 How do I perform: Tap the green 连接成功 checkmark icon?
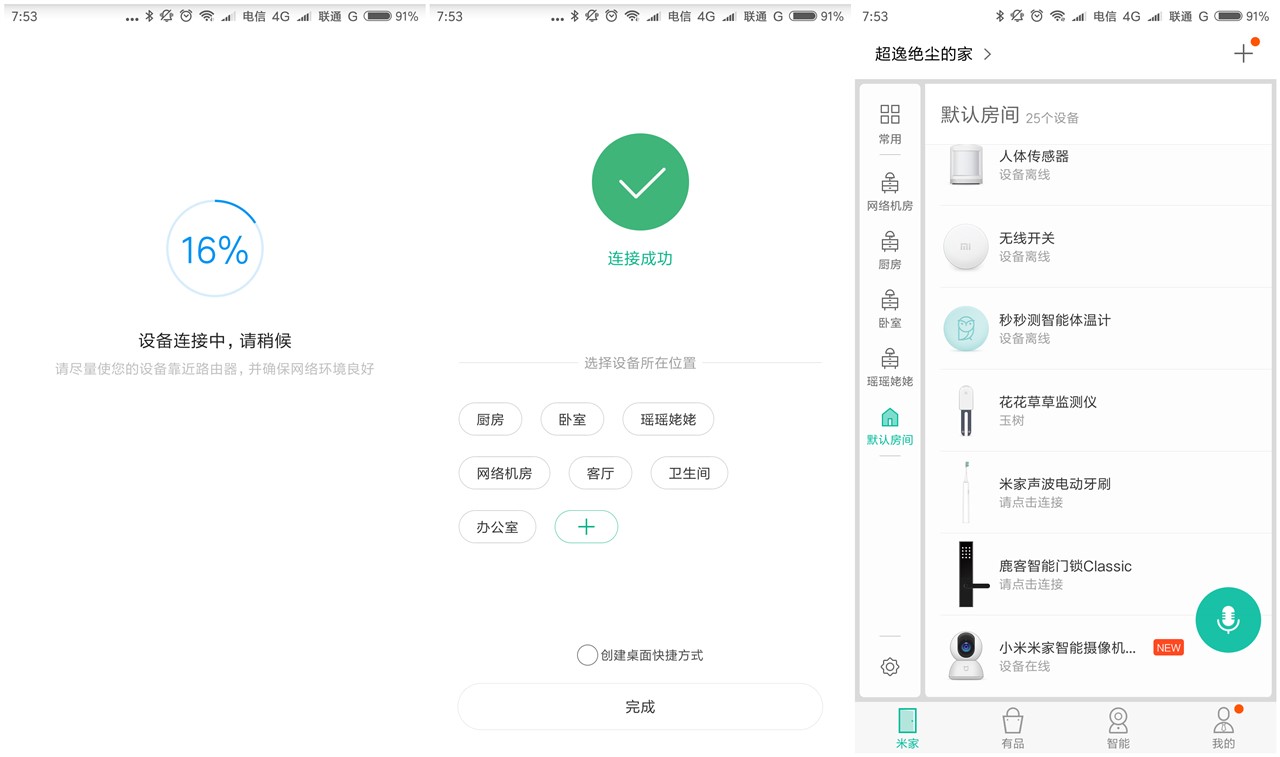coord(640,182)
